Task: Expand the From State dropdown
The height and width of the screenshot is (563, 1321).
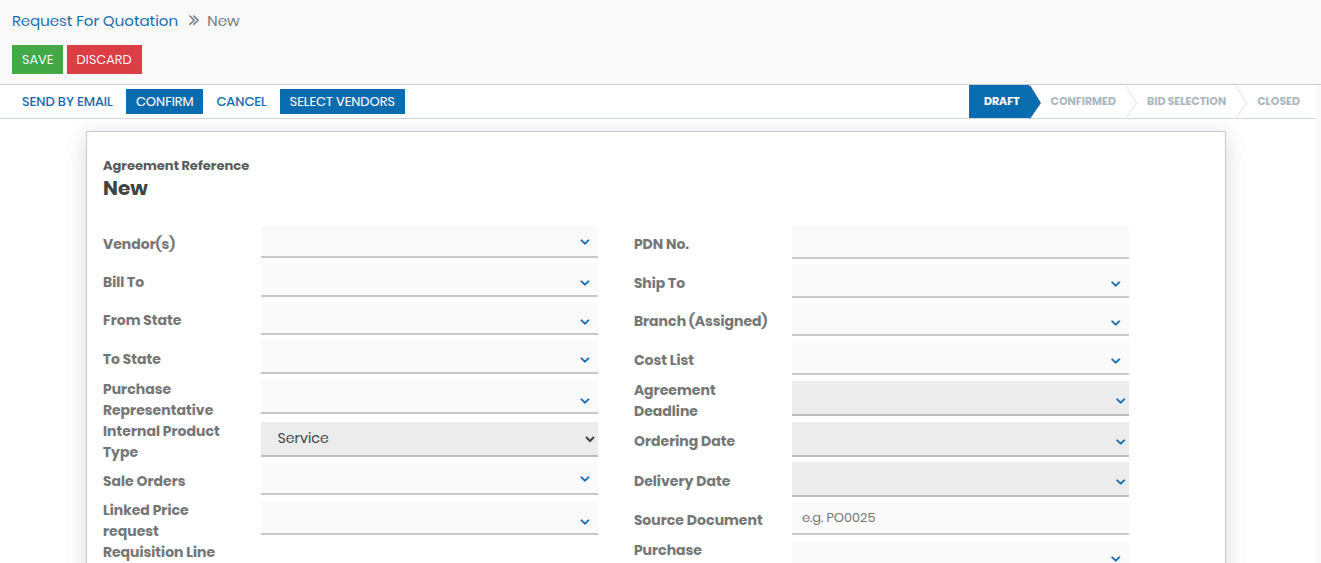Action: tap(584, 321)
